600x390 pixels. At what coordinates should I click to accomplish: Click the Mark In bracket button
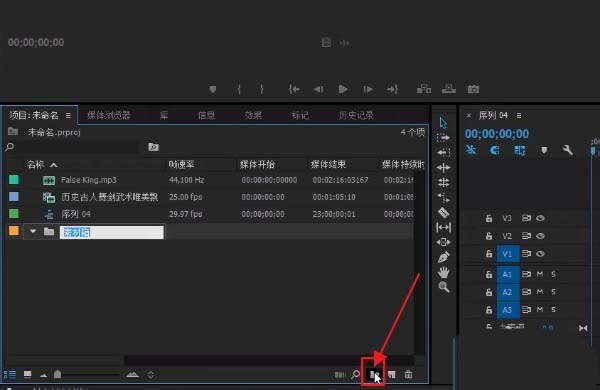[239, 90]
